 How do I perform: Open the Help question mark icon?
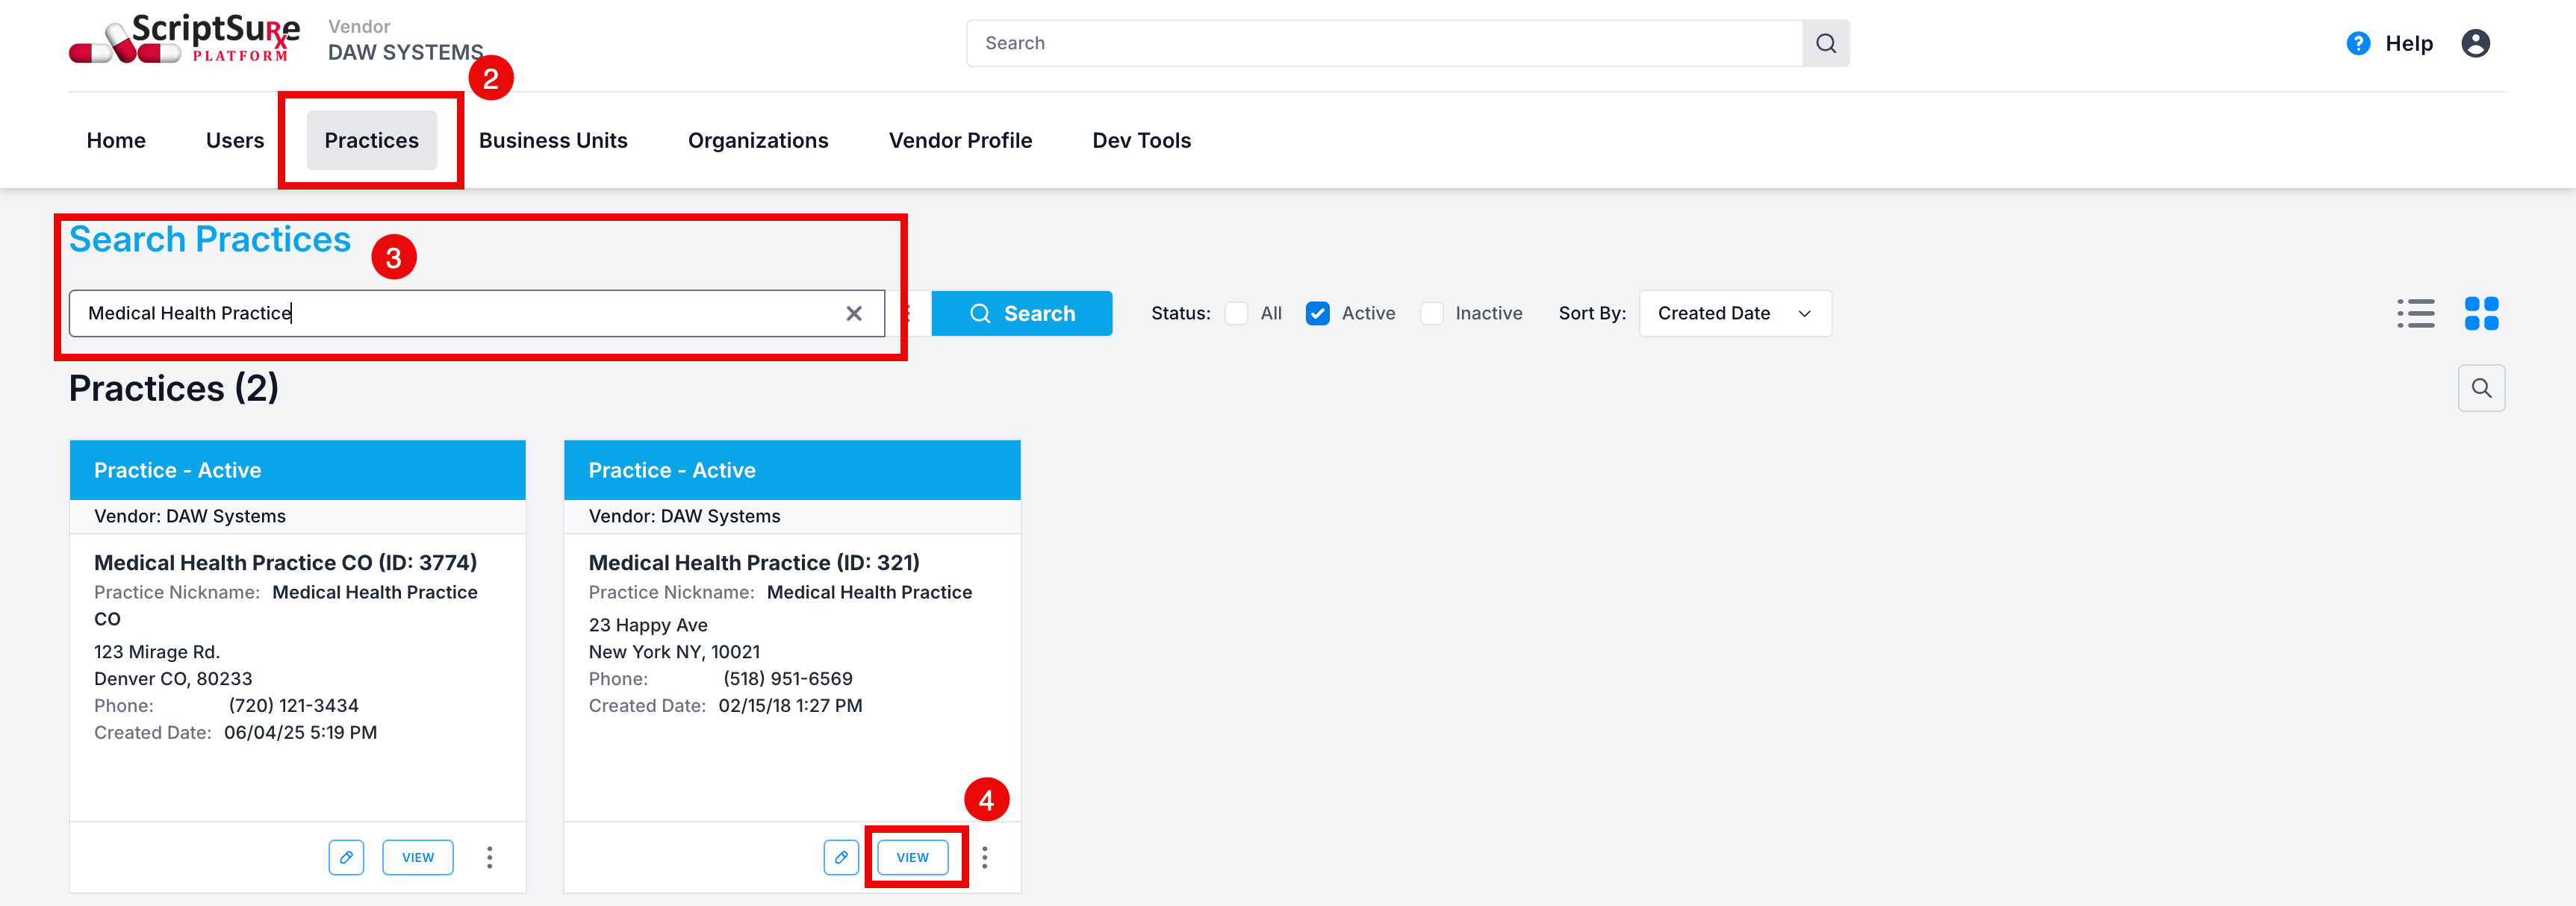pos(2357,43)
